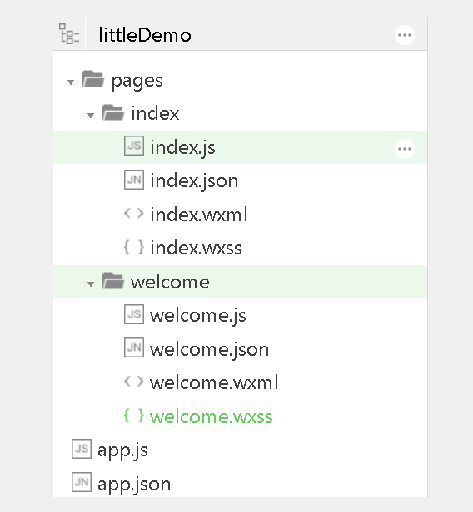Collapse the pages folder arrow
Viewport: 473px width, 512px height.
(70, 82)
